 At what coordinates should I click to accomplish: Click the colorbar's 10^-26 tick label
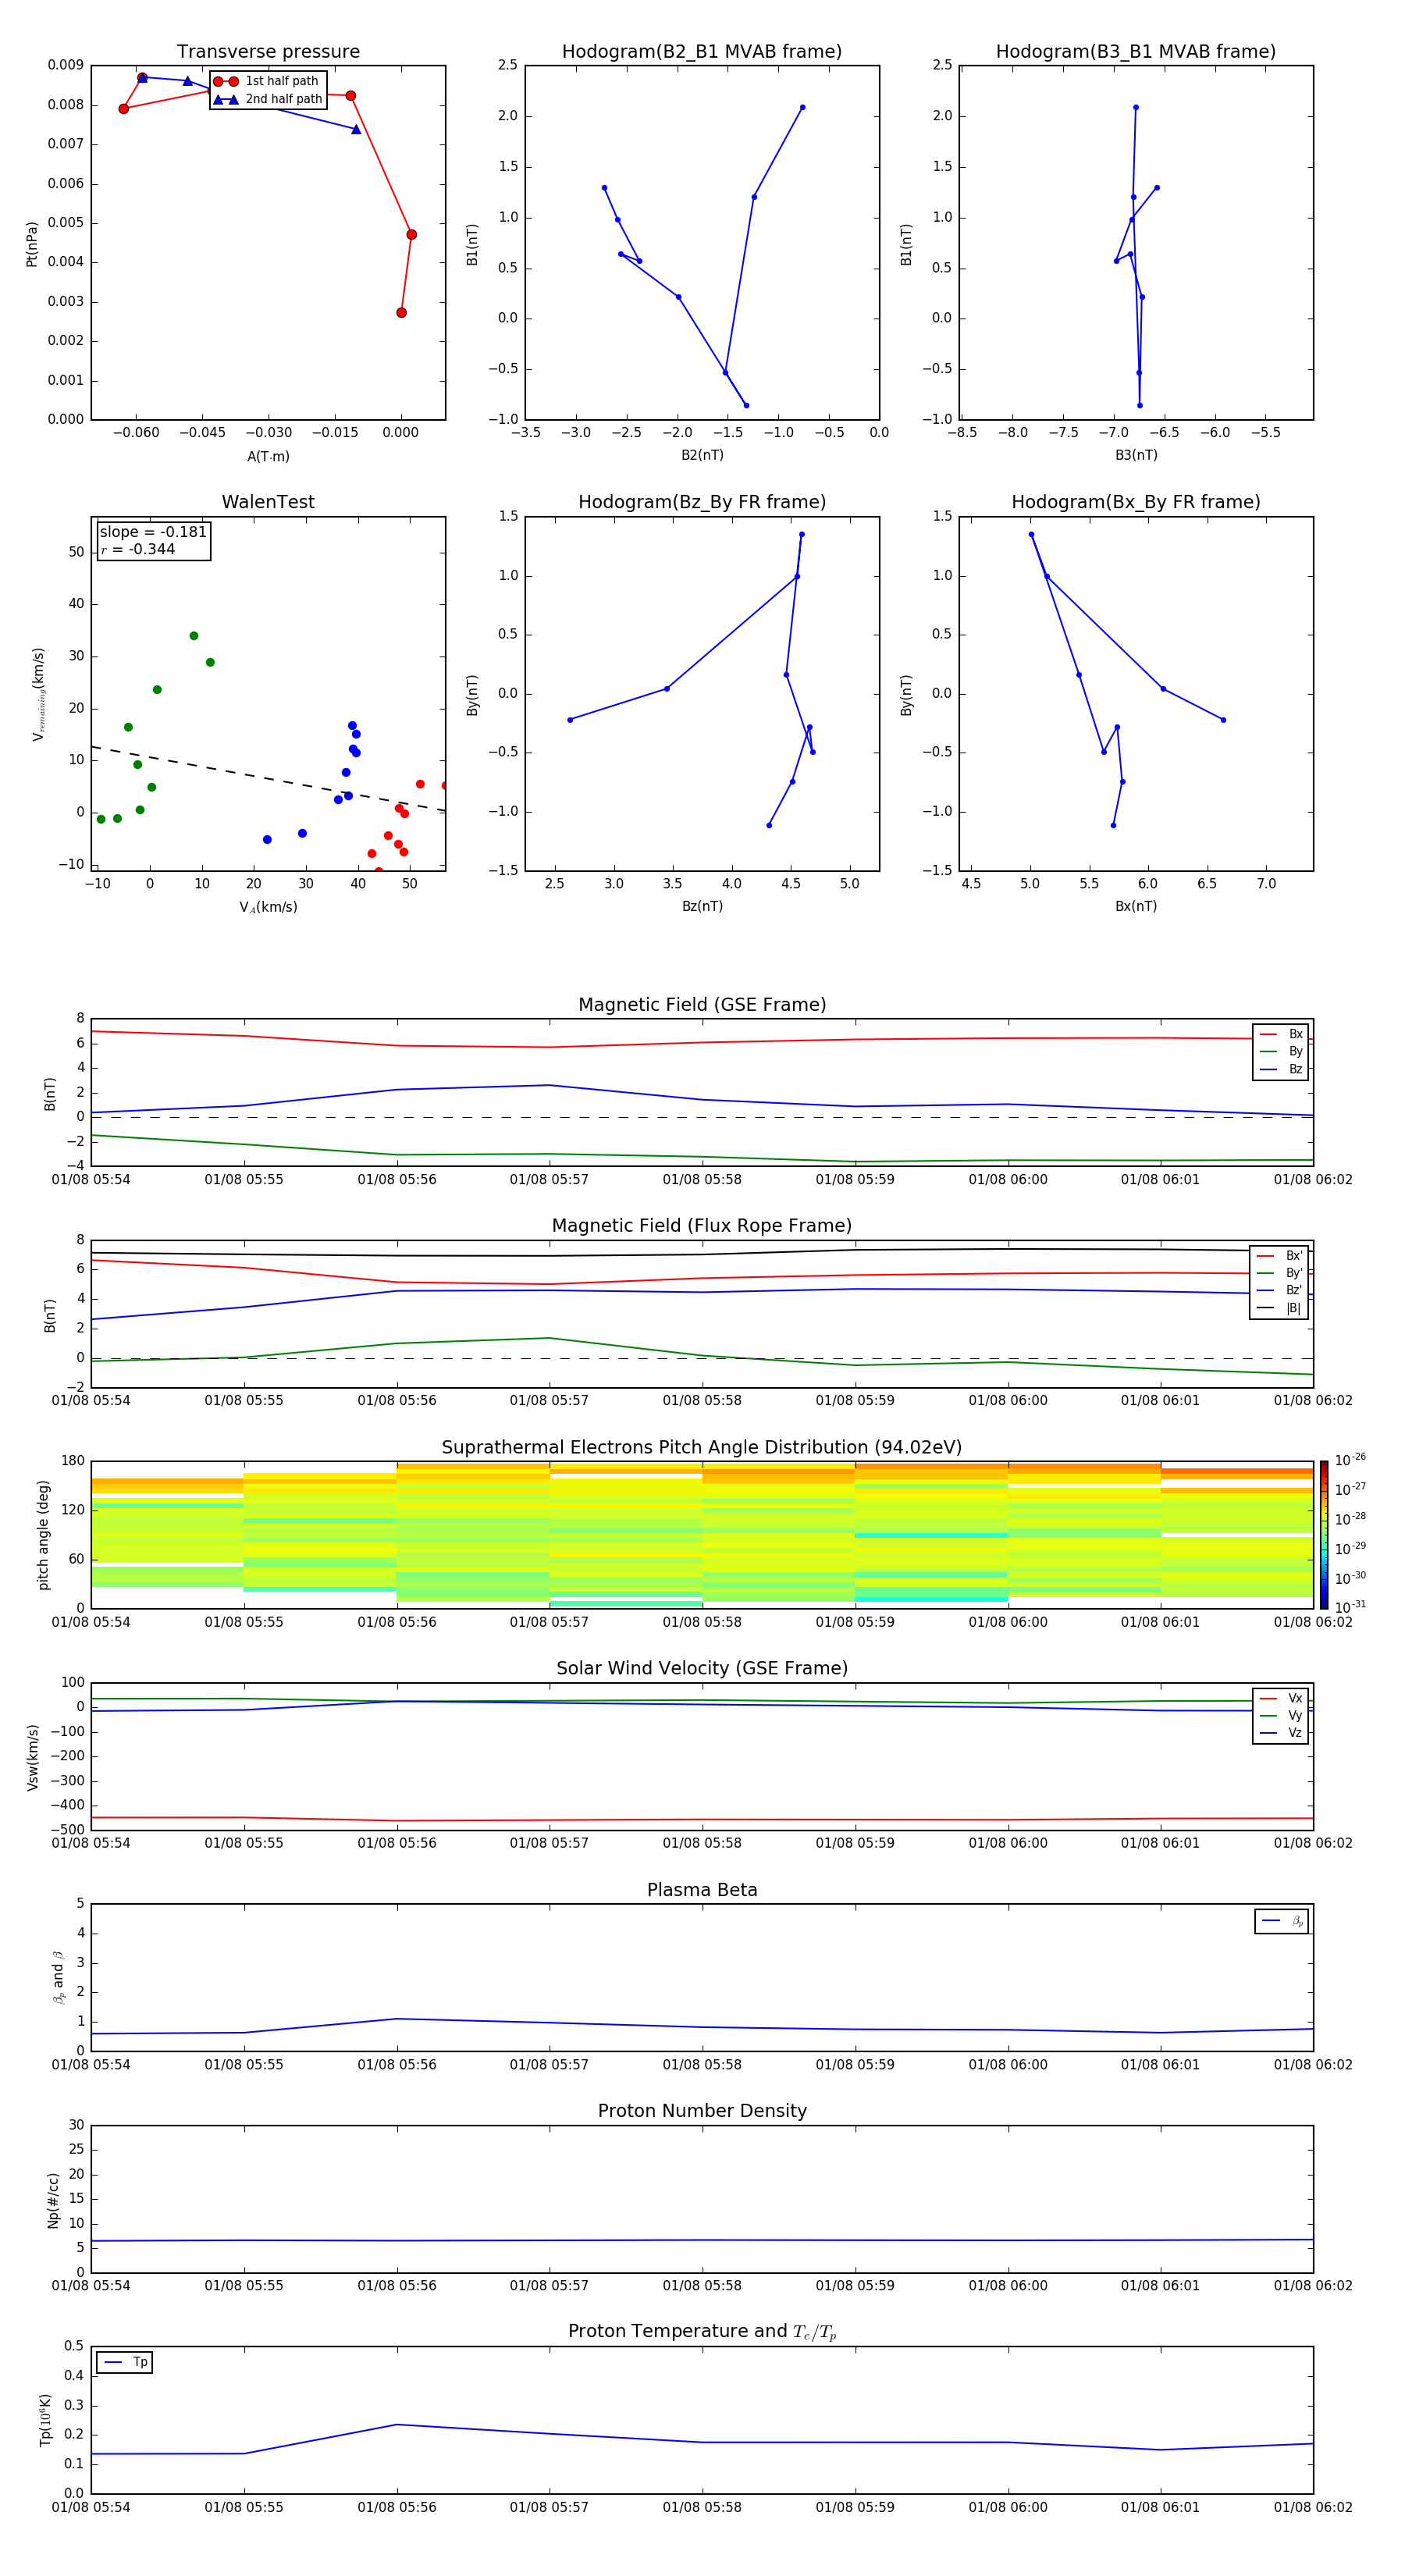click(1350, 1460)
